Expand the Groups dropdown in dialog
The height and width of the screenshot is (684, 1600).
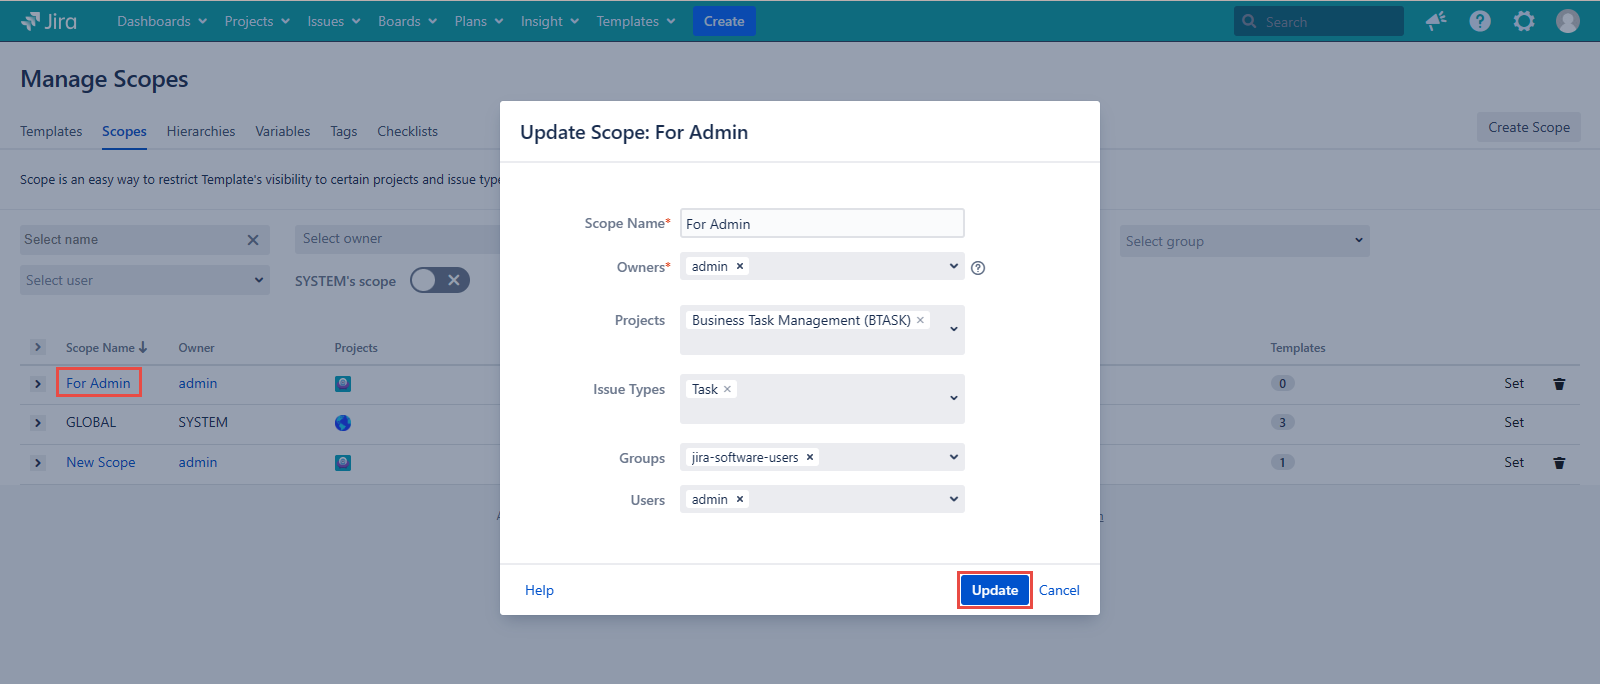click(953, 457)
